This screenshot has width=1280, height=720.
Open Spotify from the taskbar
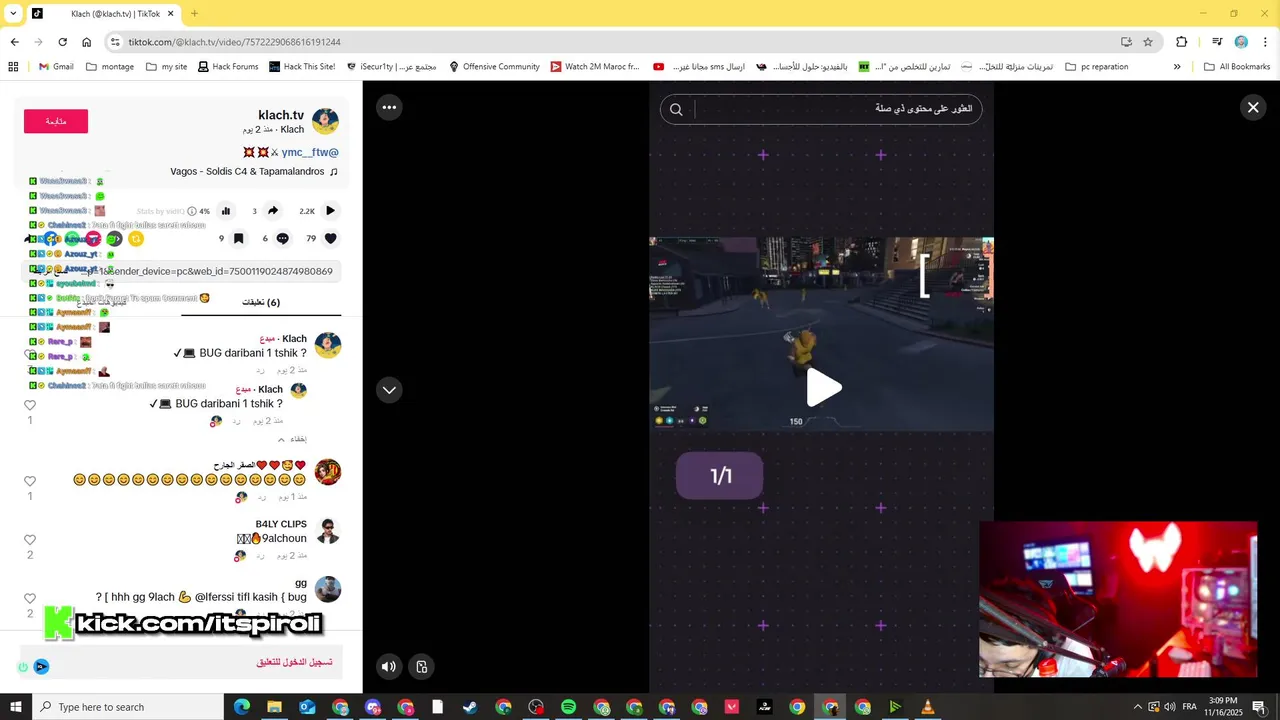568,707
